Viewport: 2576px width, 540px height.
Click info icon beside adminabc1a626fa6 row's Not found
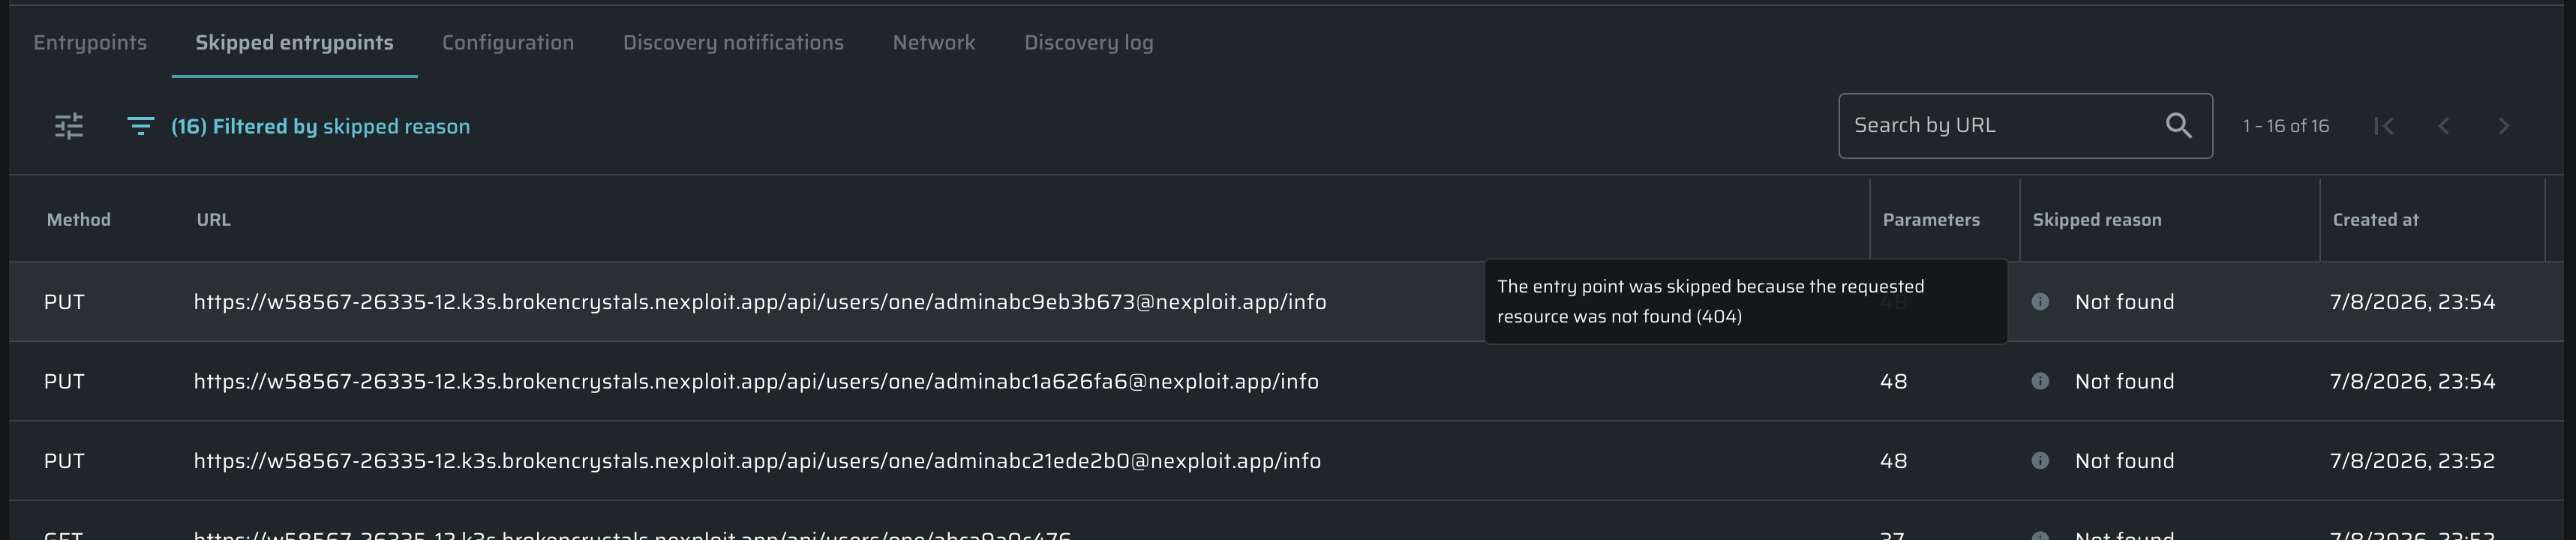(x=2040, y=381)
